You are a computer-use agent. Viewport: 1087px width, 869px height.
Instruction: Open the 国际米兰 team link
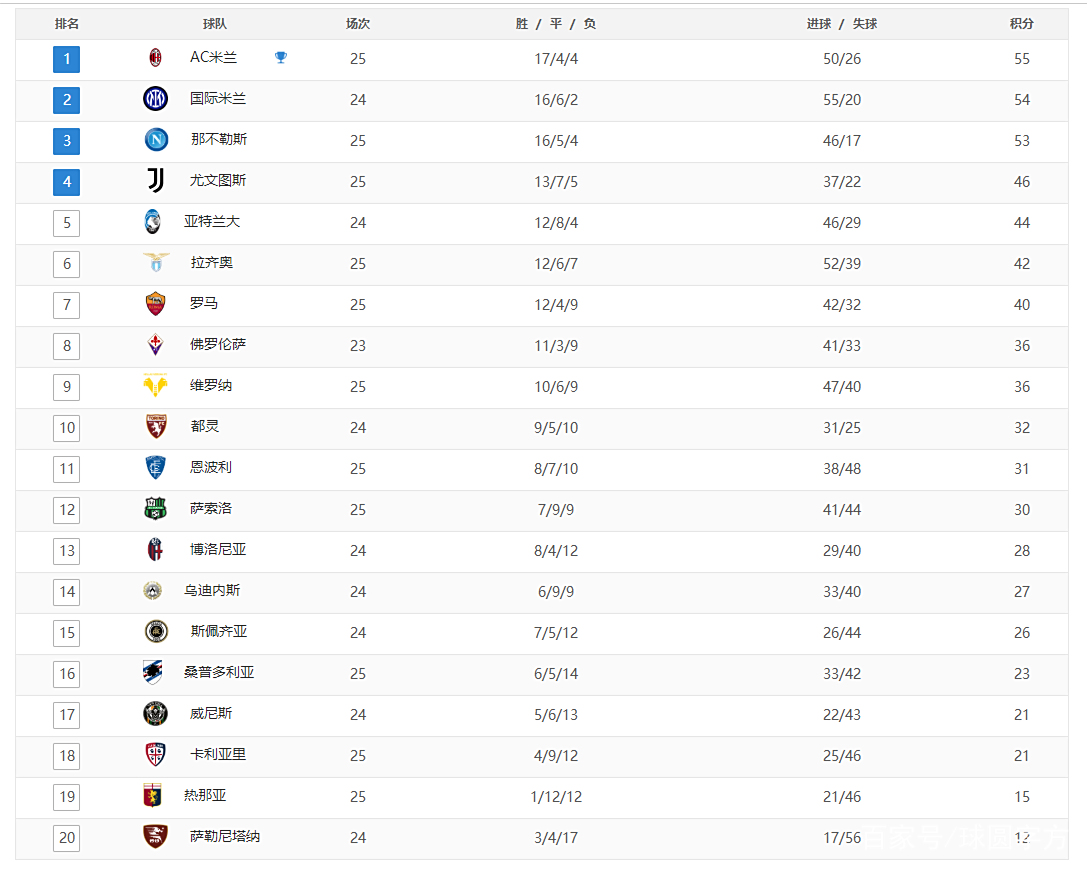218,99
